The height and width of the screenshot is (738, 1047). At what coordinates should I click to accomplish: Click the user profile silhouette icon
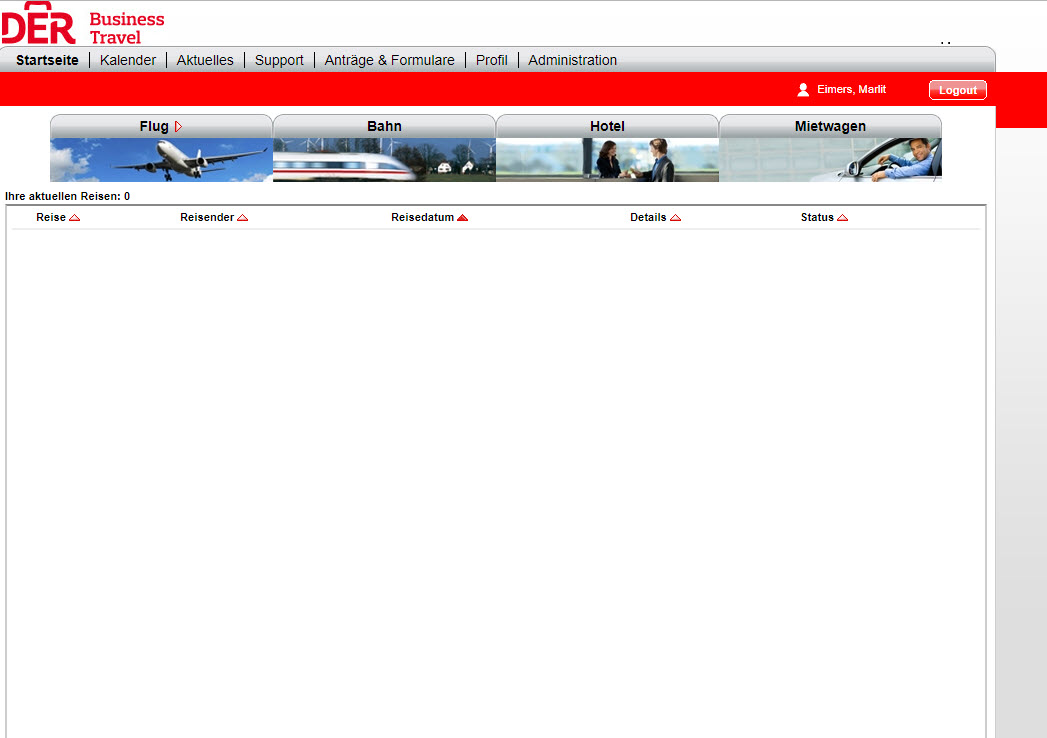coord(803,89)
